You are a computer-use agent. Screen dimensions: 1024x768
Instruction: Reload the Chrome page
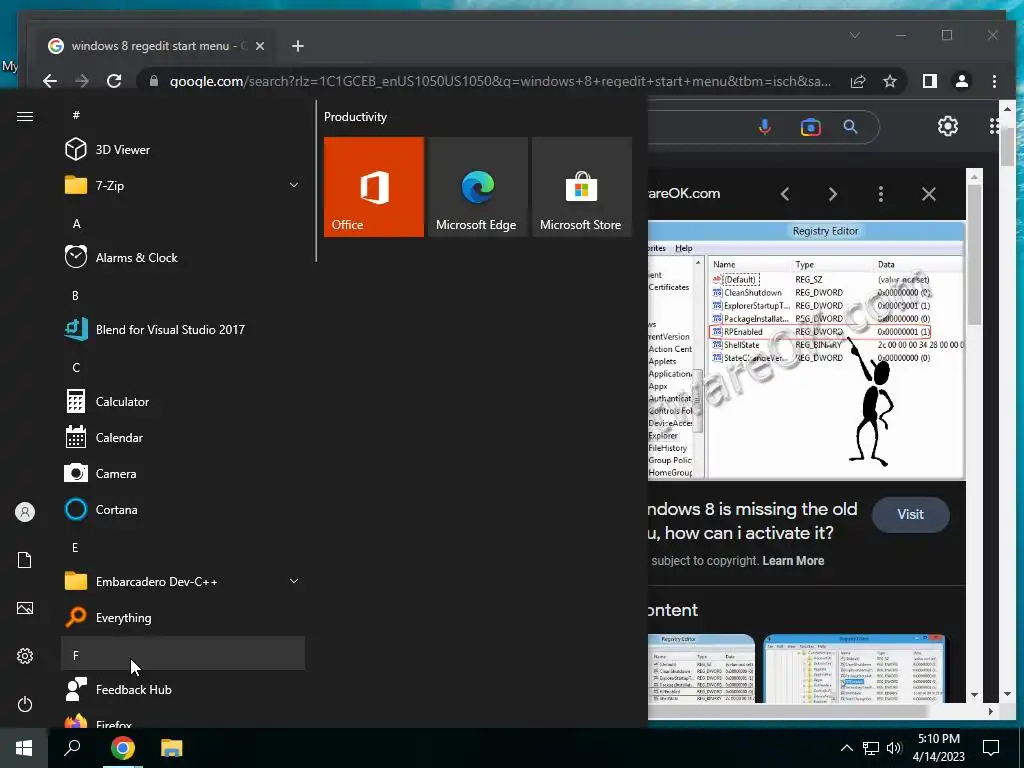(114, 81)
